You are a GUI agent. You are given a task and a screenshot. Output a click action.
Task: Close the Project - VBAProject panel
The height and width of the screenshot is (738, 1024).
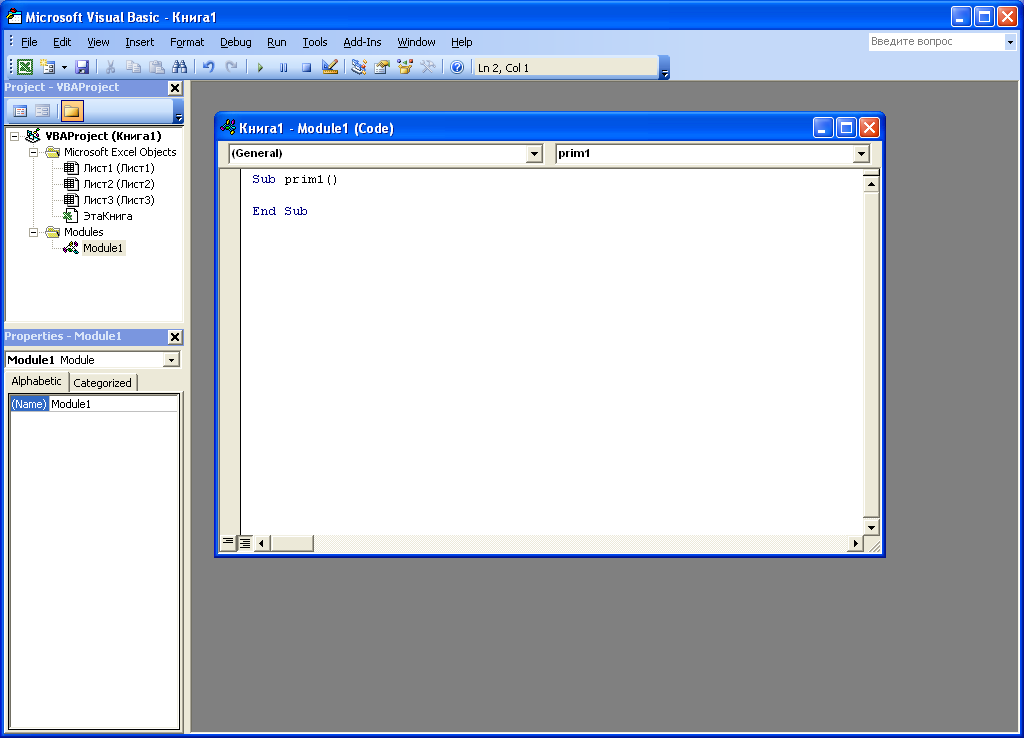pyautogui.click(x=175, y=88)
